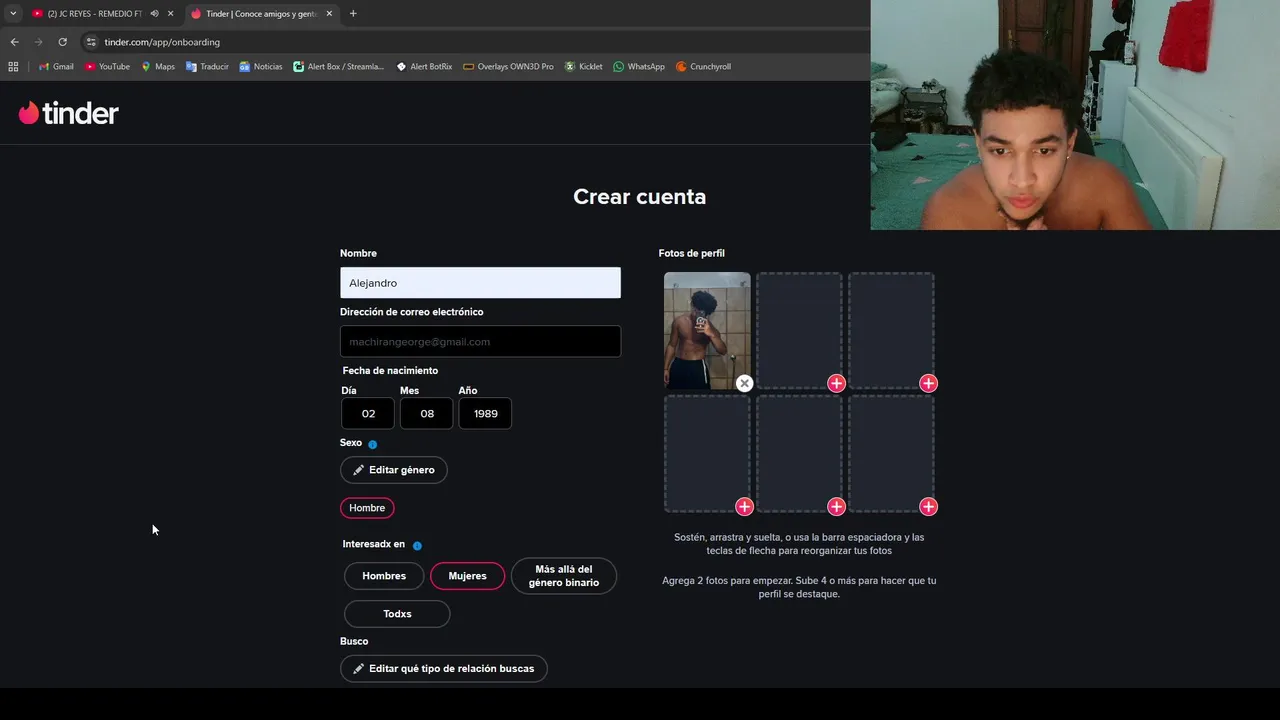1280x720 pixels.
Task: Add photo to last slot in bottom row
Action: 928,507
